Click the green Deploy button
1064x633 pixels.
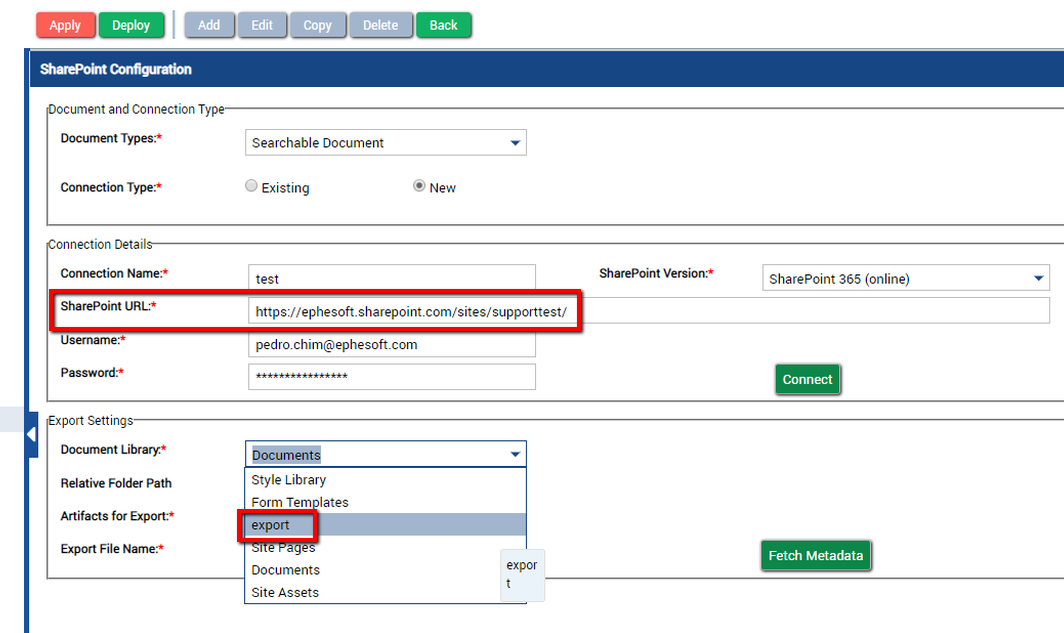click(131, 25)
